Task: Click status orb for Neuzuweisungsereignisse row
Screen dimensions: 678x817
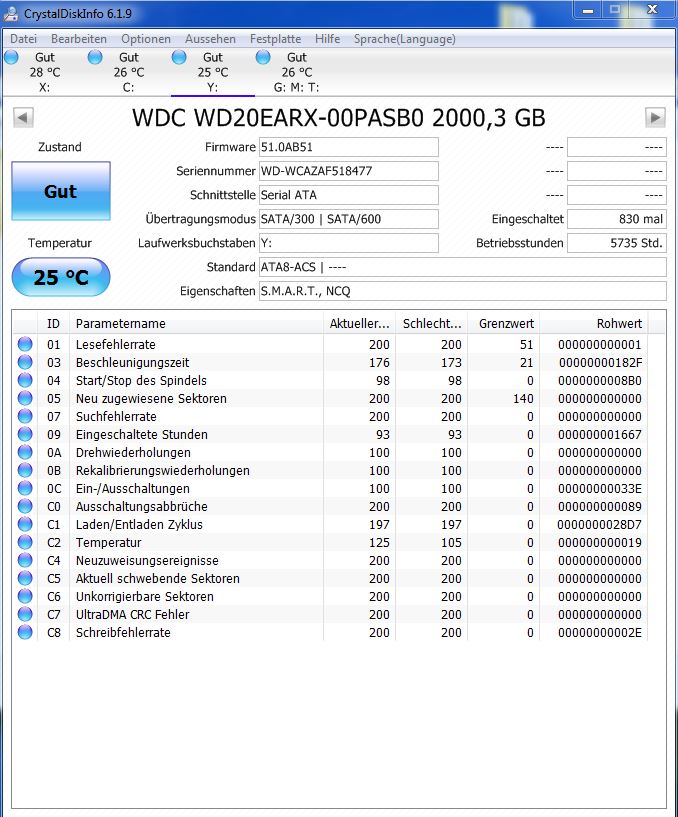Action: 25,560
